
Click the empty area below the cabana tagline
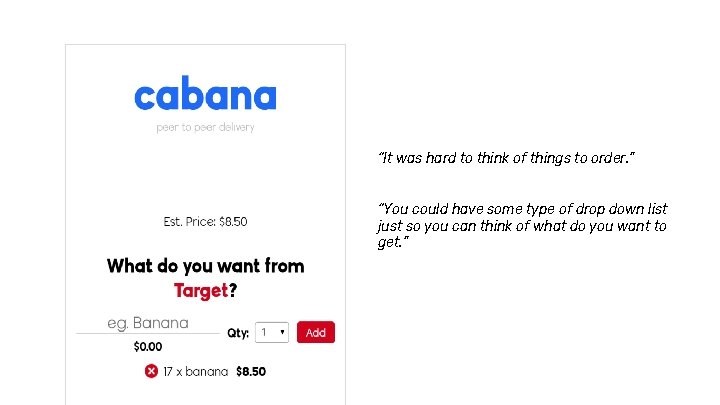pyautogui.click(x=205, y=174)
